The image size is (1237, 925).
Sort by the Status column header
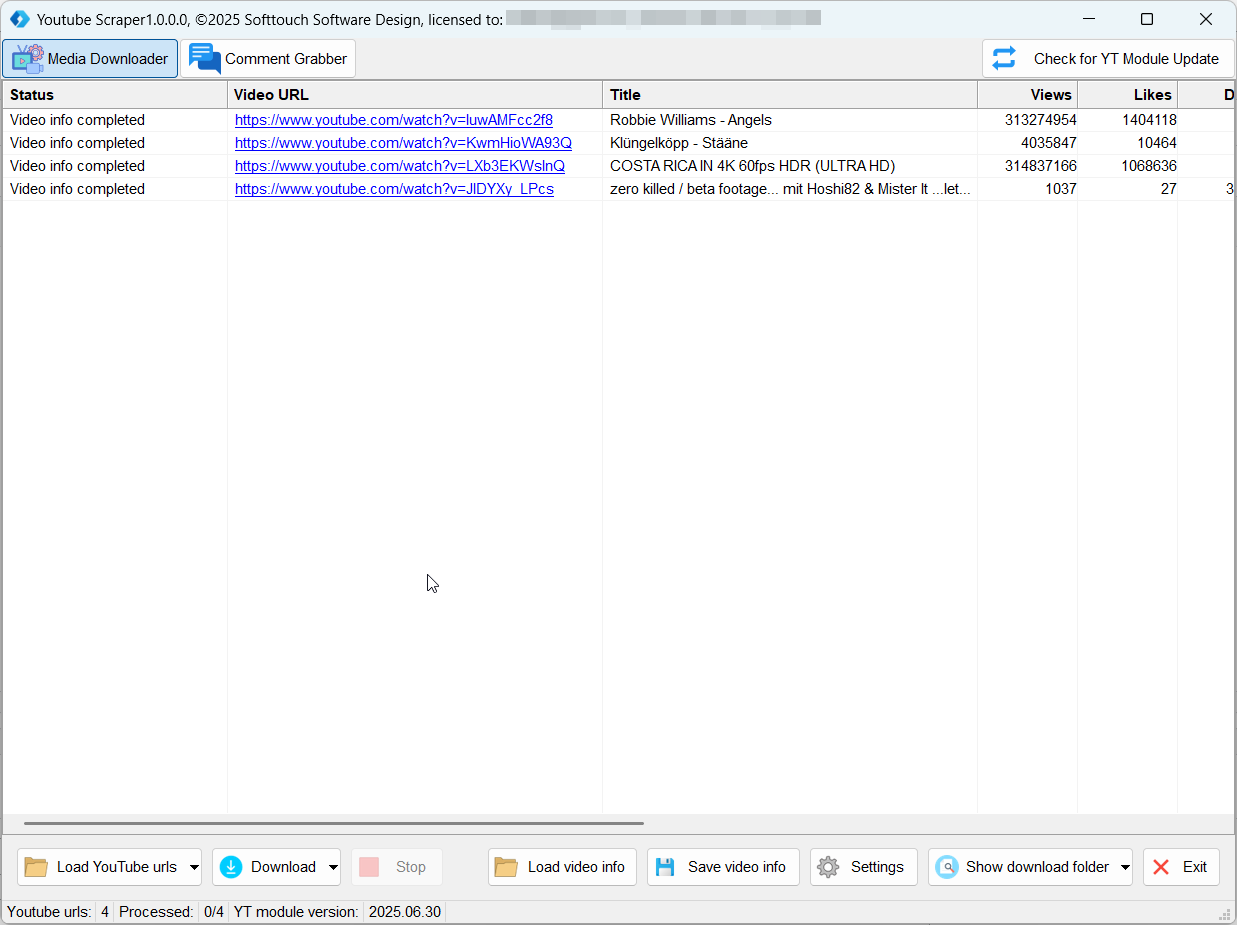[115, 95]
